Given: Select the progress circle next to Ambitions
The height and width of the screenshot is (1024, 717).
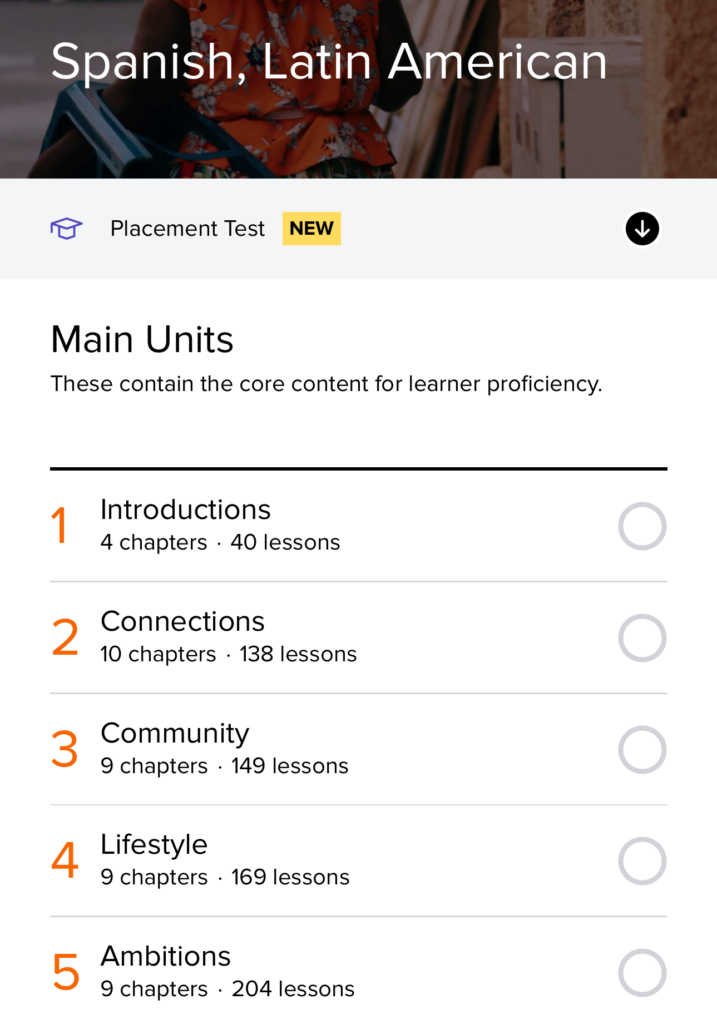Looking at the screenshot, I should (642, 972).
